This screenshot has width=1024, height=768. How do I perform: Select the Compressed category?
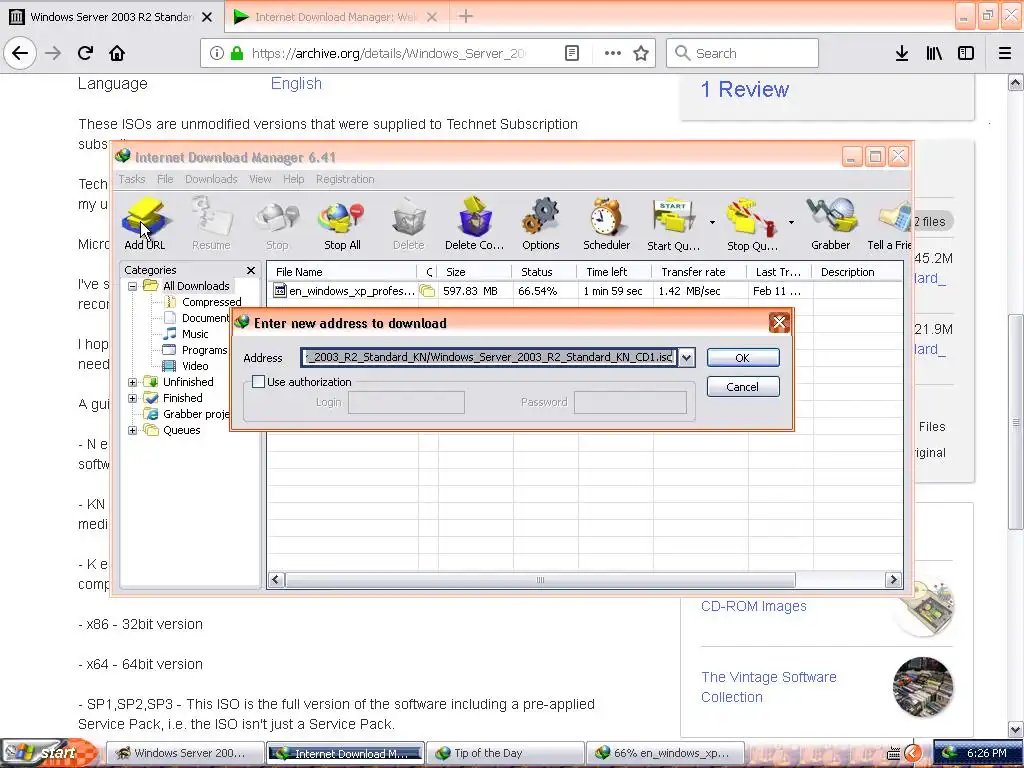coord(212,302)
